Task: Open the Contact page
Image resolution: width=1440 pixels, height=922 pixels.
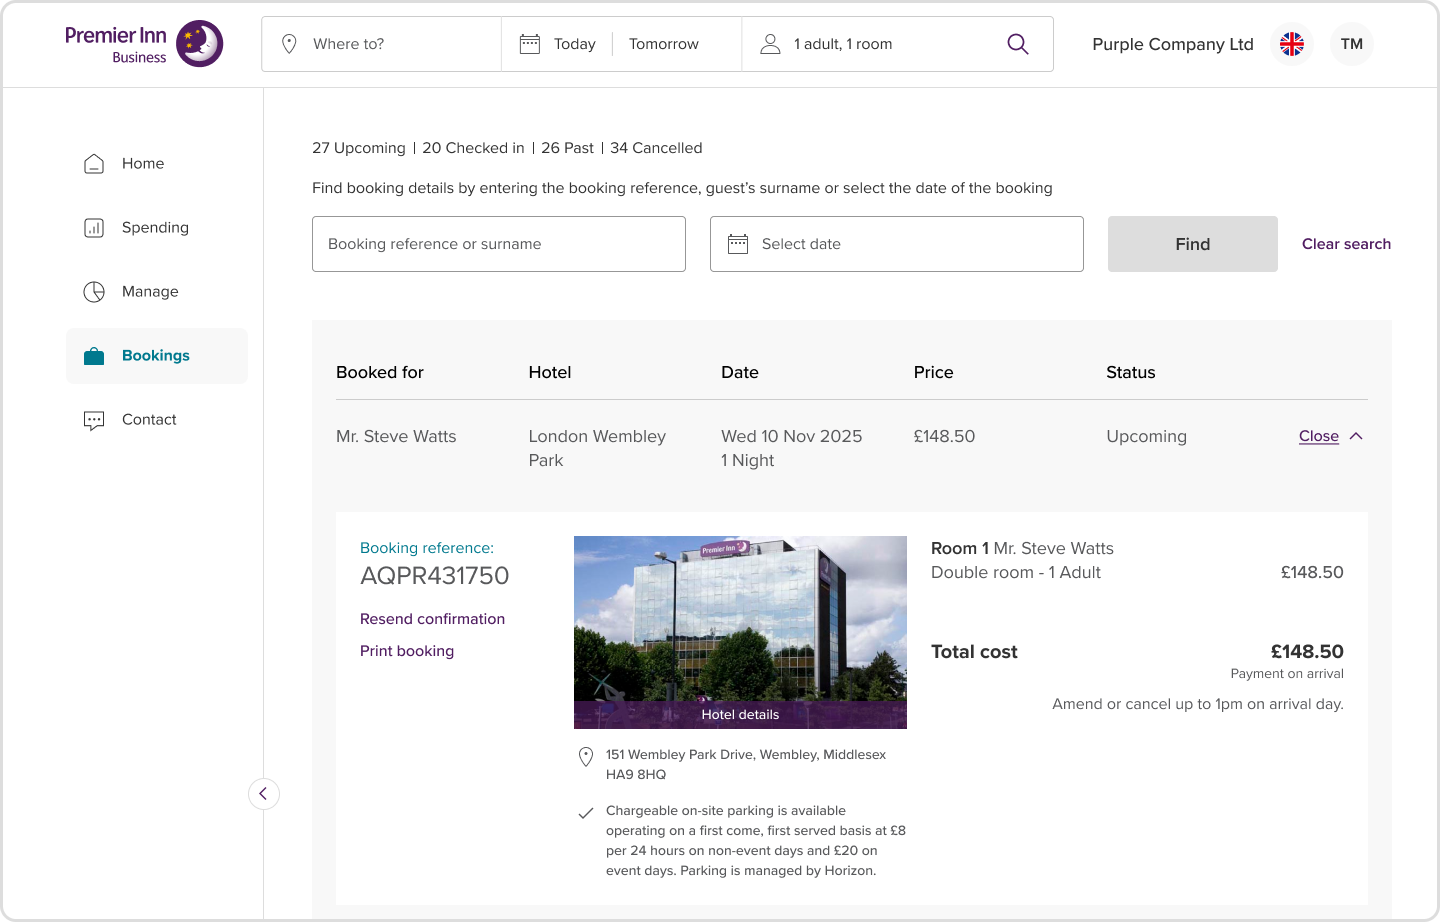Action: (x=156, y=420)
